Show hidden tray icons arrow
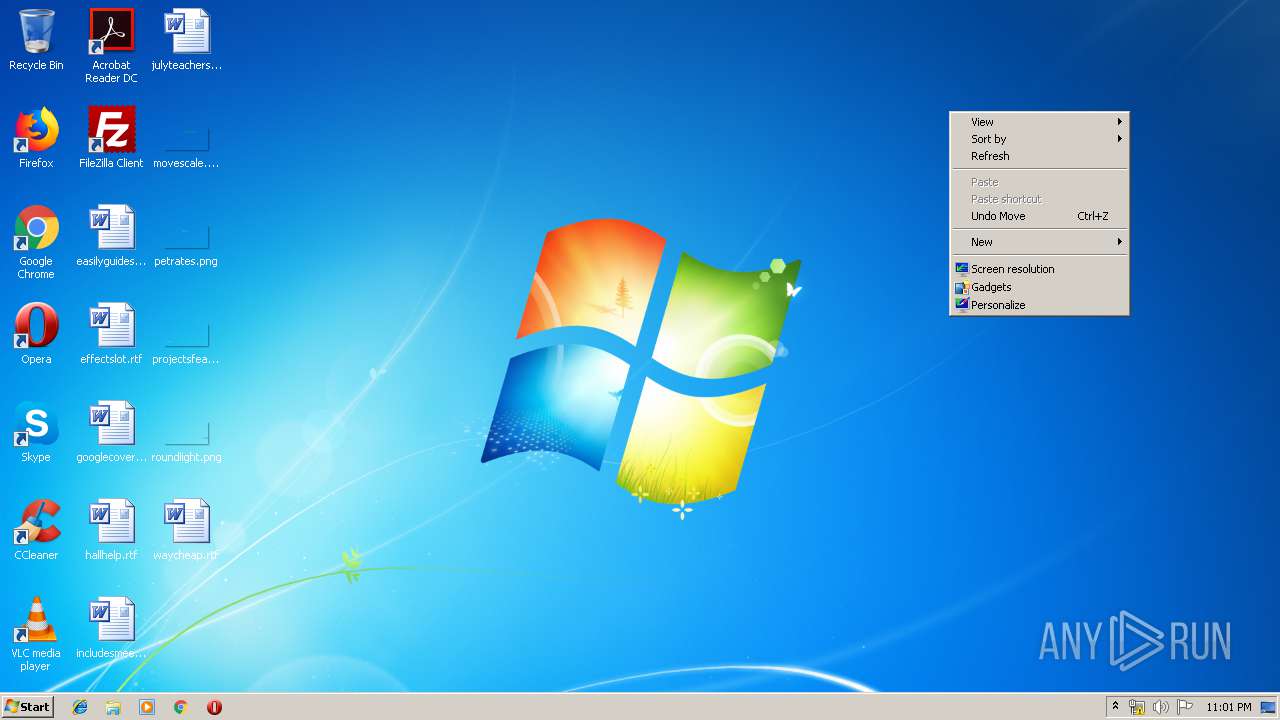Image resolution: width=1280 pixels, height=720 pixels. point(1115,707)
